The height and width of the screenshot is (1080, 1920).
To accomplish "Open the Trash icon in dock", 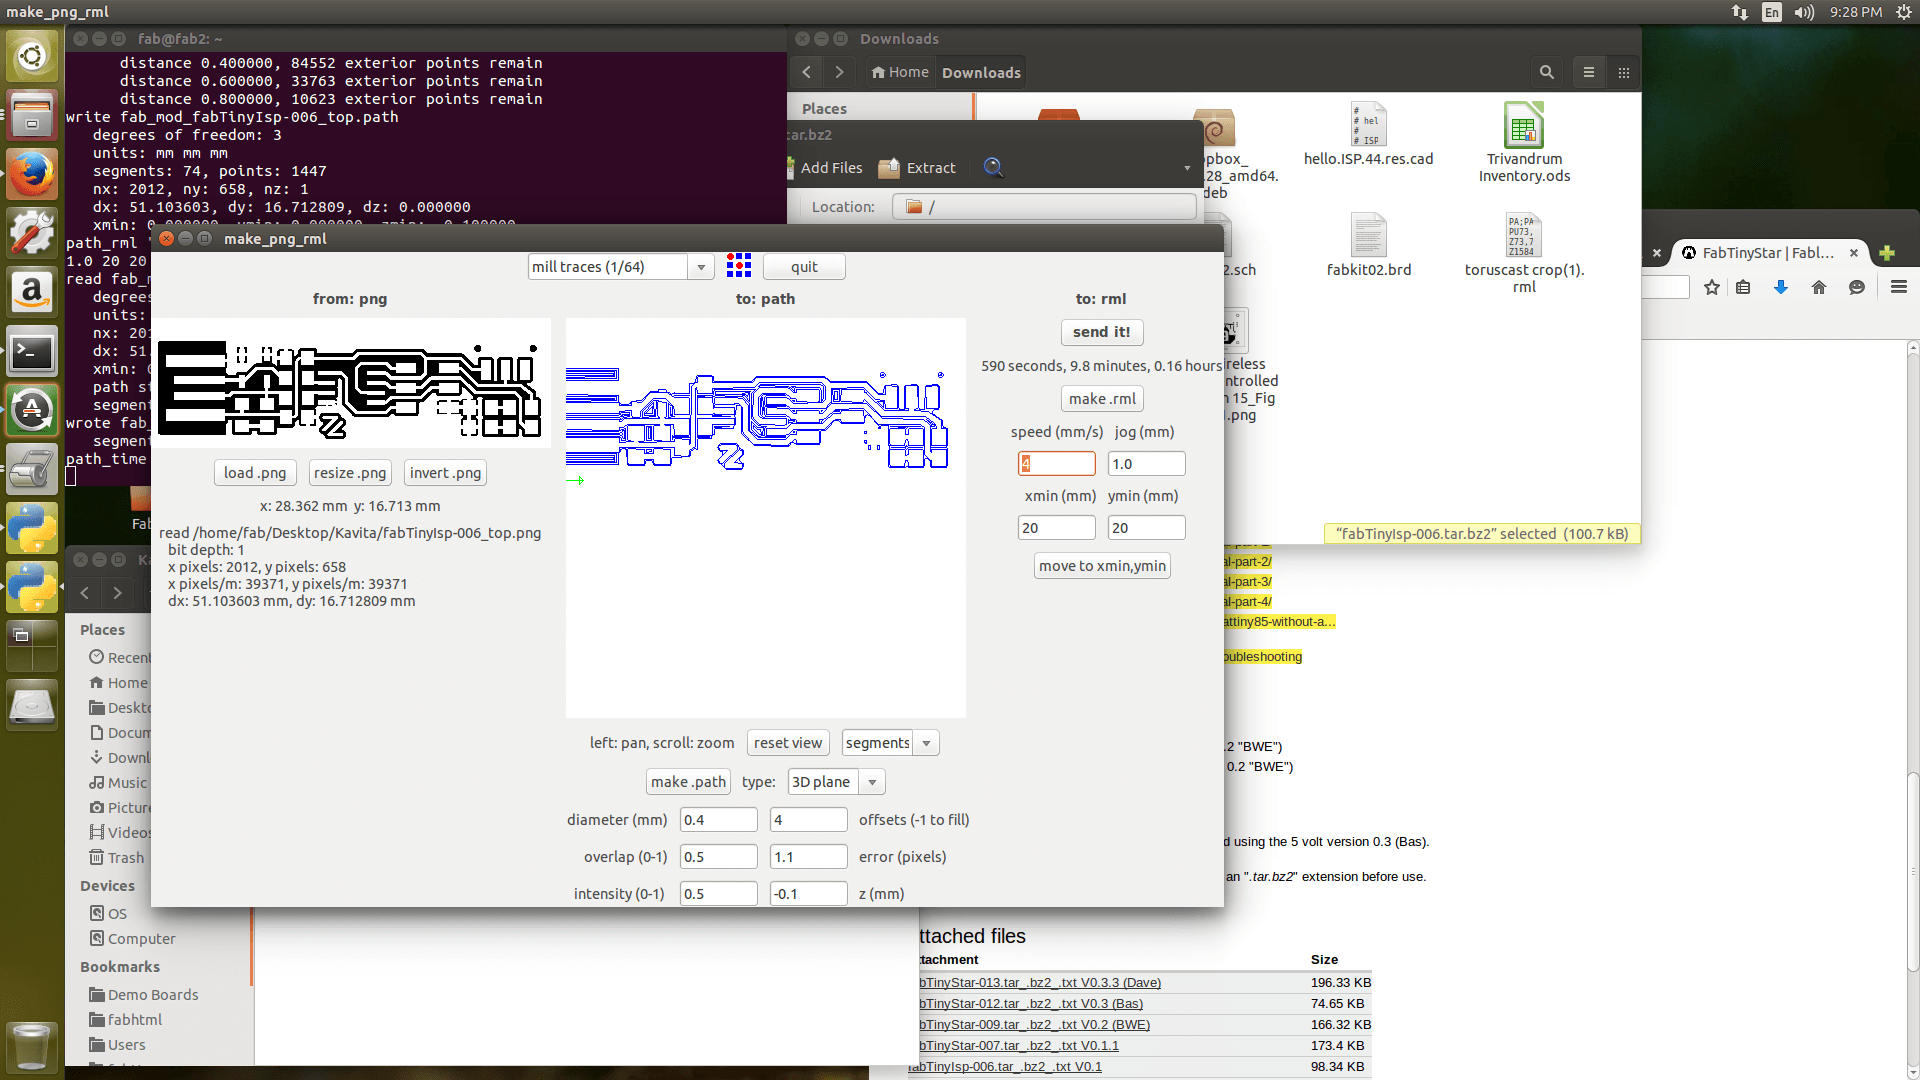I will (x=32, y=1048).
